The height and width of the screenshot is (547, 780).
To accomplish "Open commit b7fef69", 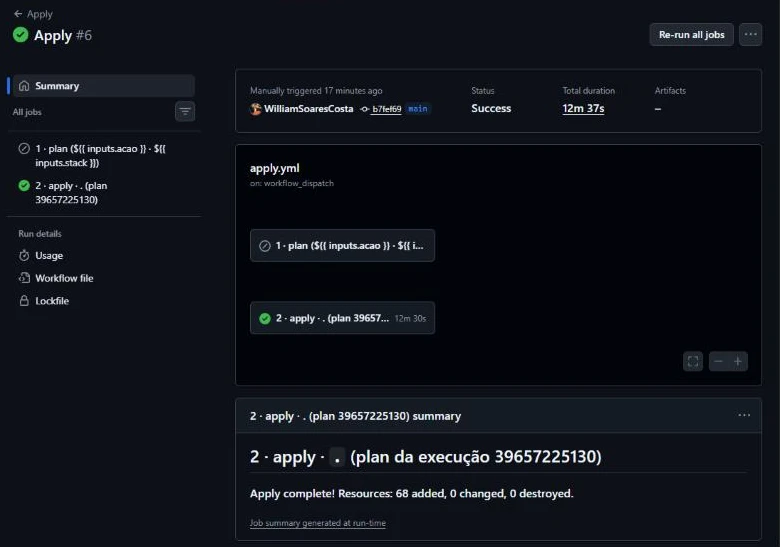I will coord(387,109).
